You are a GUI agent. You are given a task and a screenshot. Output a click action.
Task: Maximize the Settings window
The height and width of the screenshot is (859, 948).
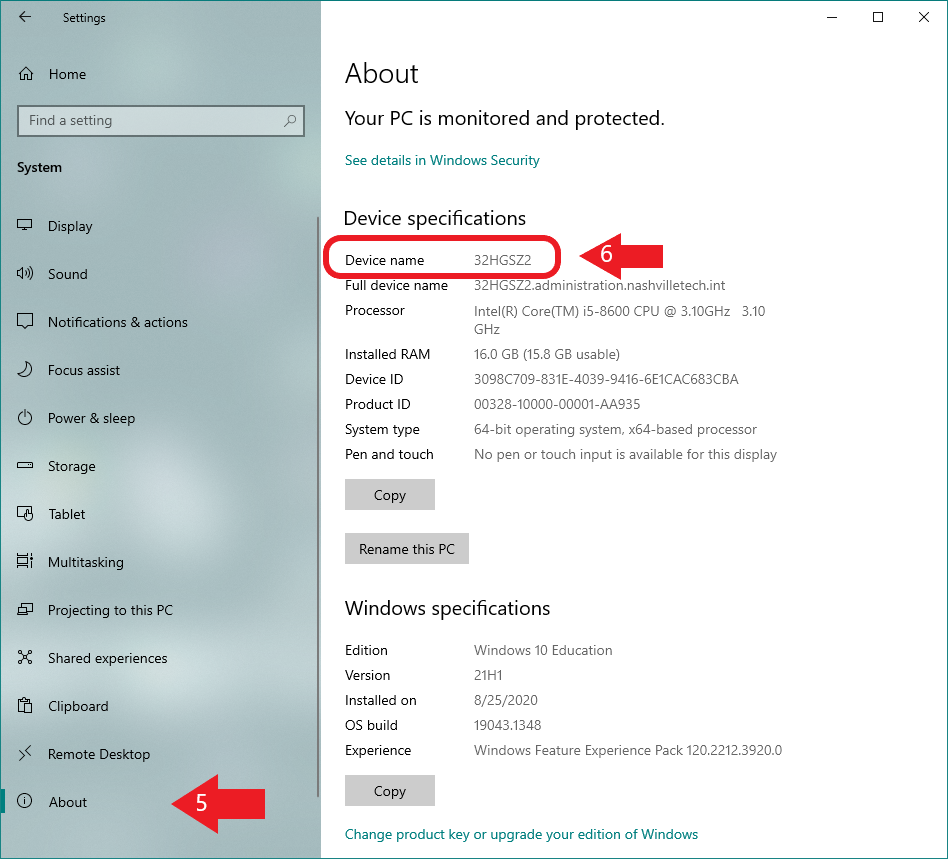pyautogui.click(x=878, y=17)
